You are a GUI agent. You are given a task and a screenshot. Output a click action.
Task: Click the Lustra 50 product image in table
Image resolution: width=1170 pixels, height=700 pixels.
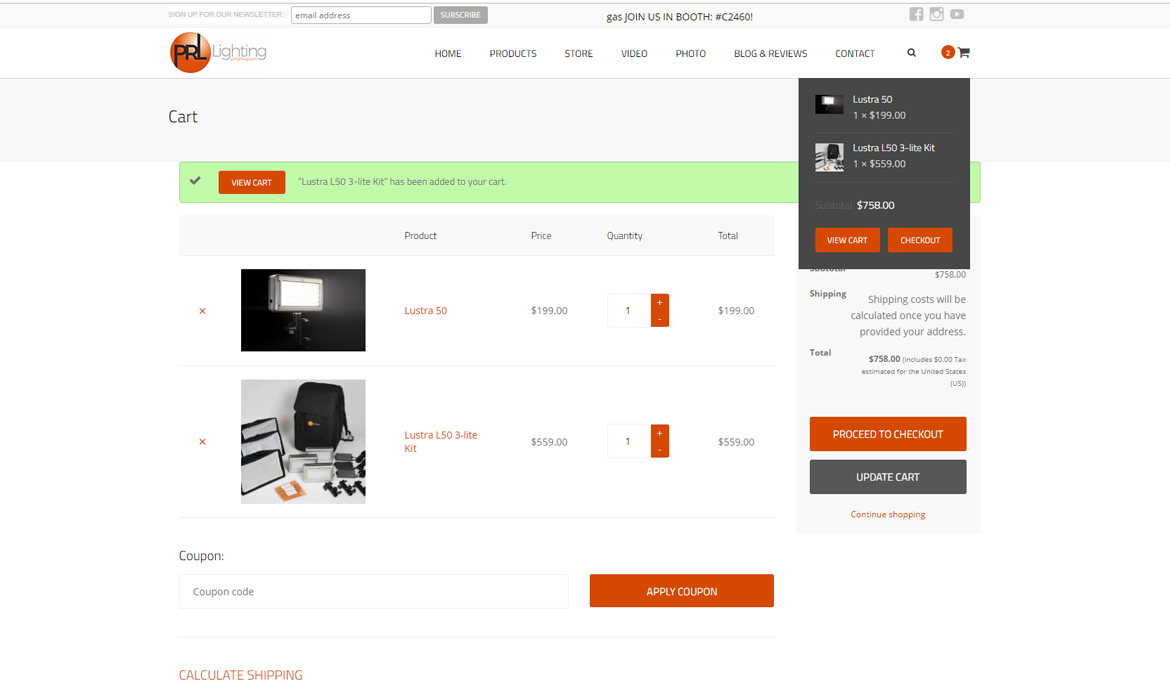click(x=303, y=310)
